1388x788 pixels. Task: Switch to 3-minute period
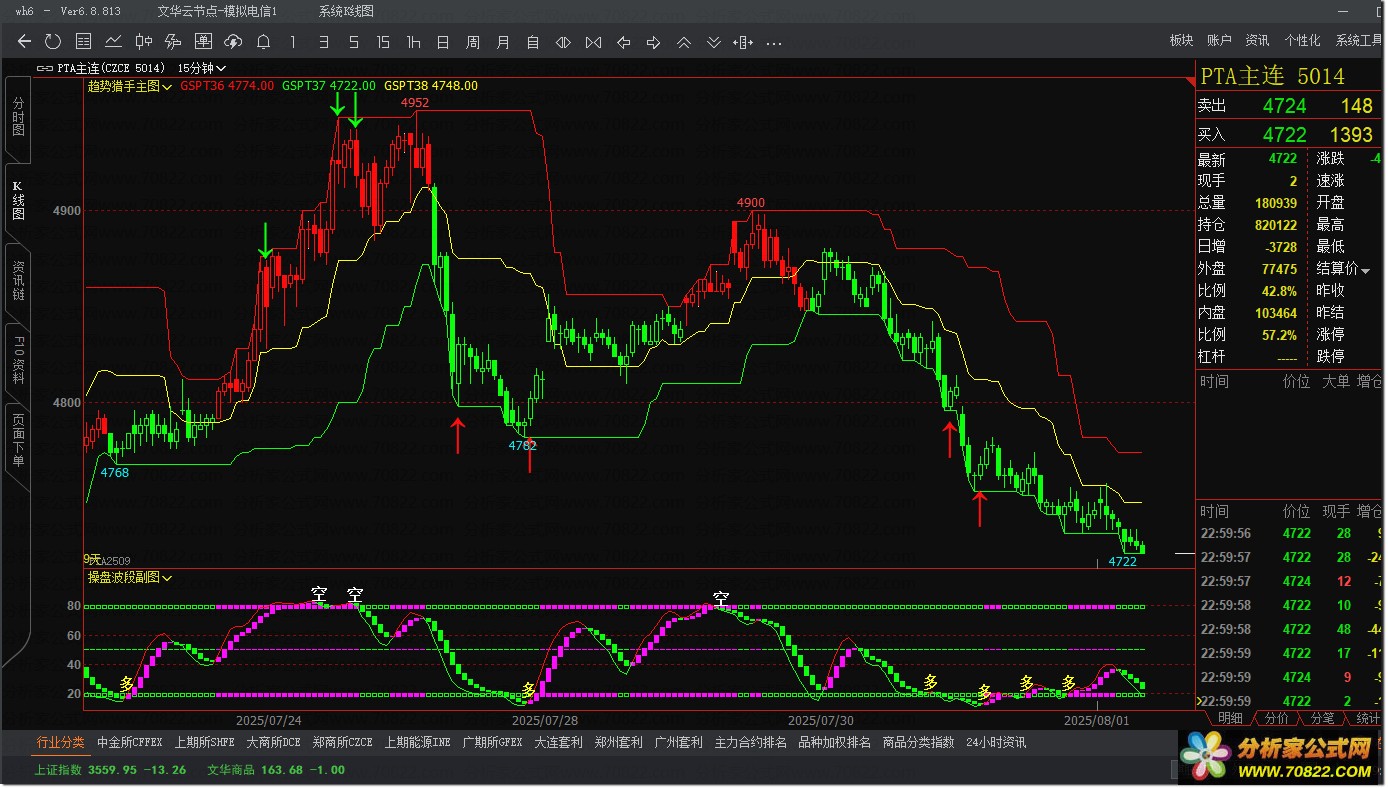coord(323,42)
